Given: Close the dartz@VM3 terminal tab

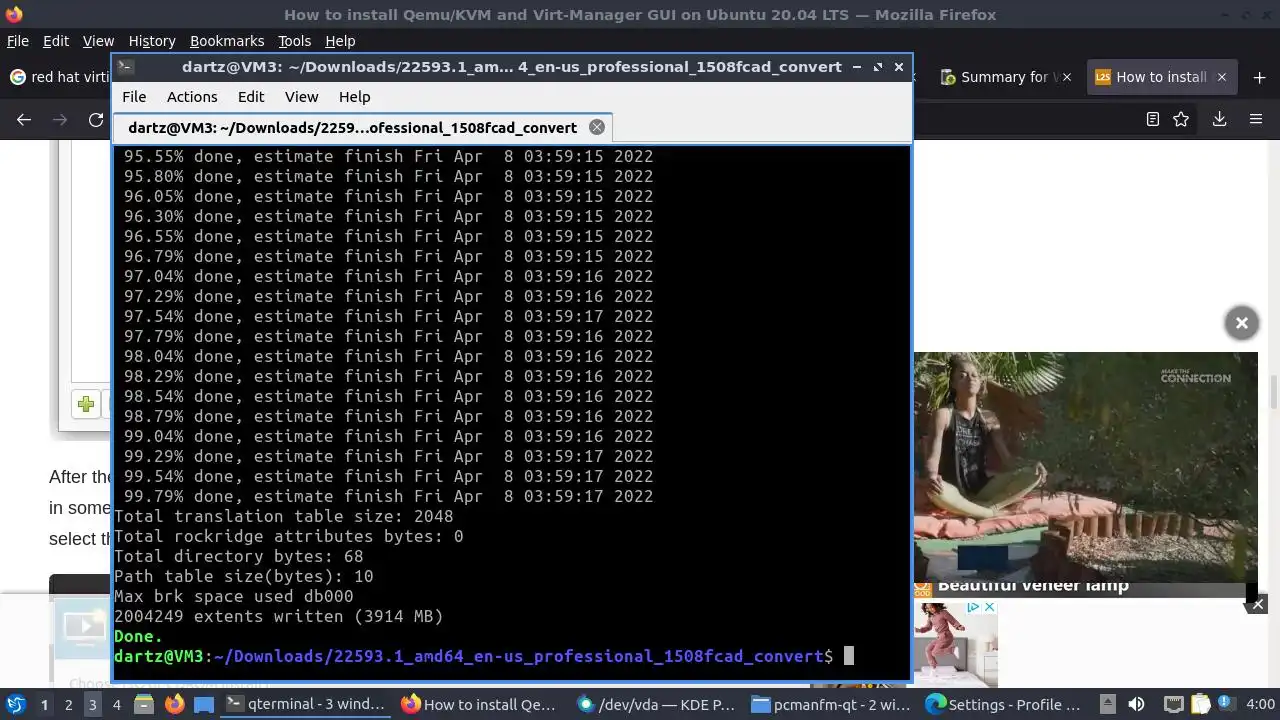Looking at the screenshot, I should [x=597, y=127].
